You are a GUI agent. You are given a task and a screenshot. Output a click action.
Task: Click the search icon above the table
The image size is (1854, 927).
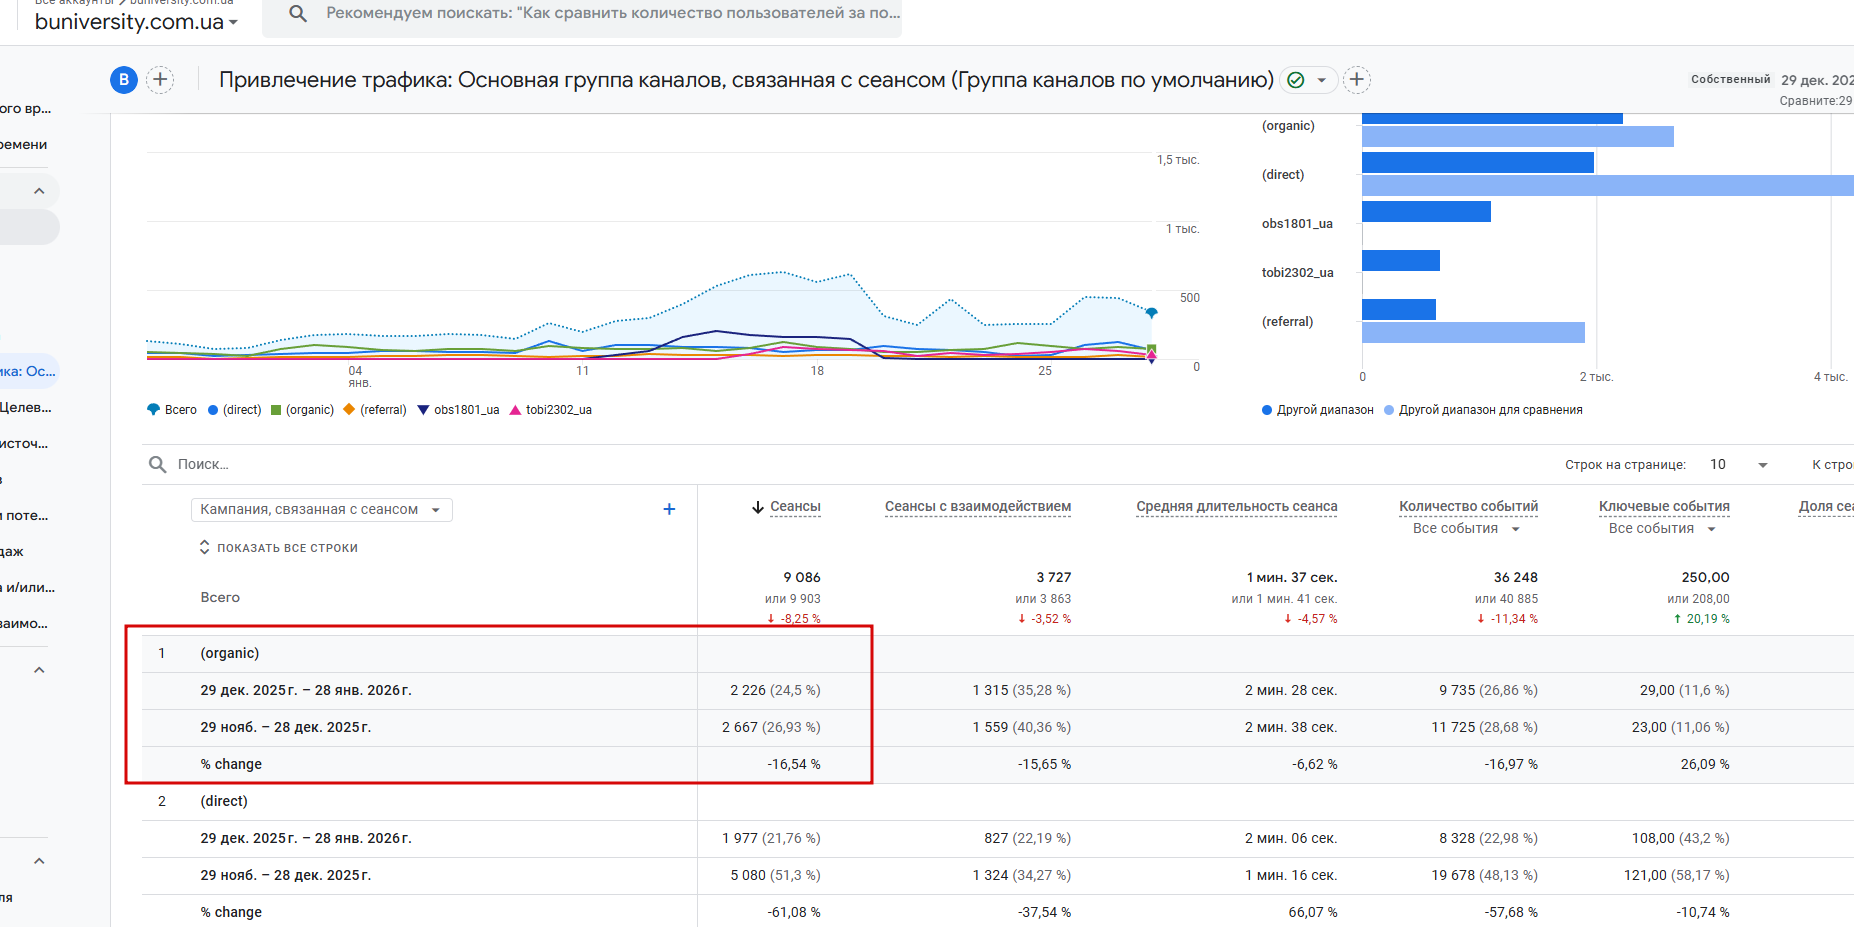(158, 464)
